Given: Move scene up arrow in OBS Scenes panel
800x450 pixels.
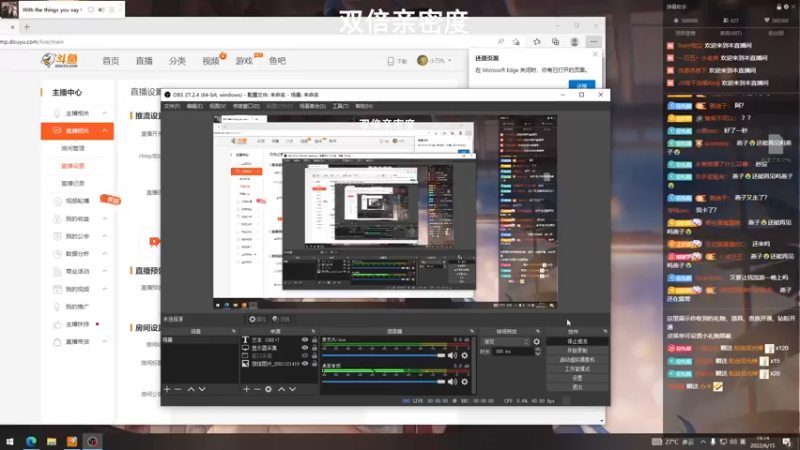Looking at the screenshot, I should tap(191, 389).
